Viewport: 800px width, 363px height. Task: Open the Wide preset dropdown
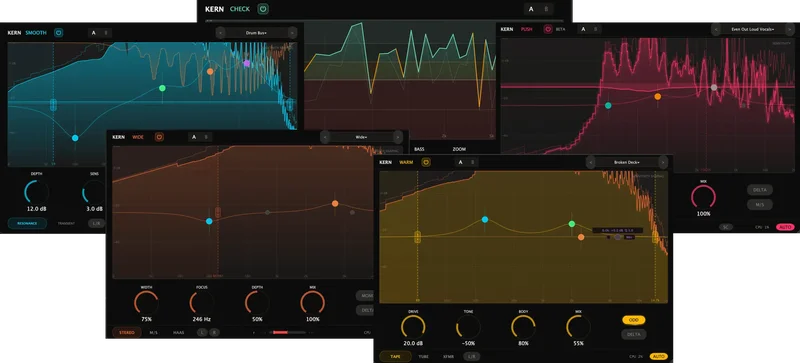coord(362,137)
